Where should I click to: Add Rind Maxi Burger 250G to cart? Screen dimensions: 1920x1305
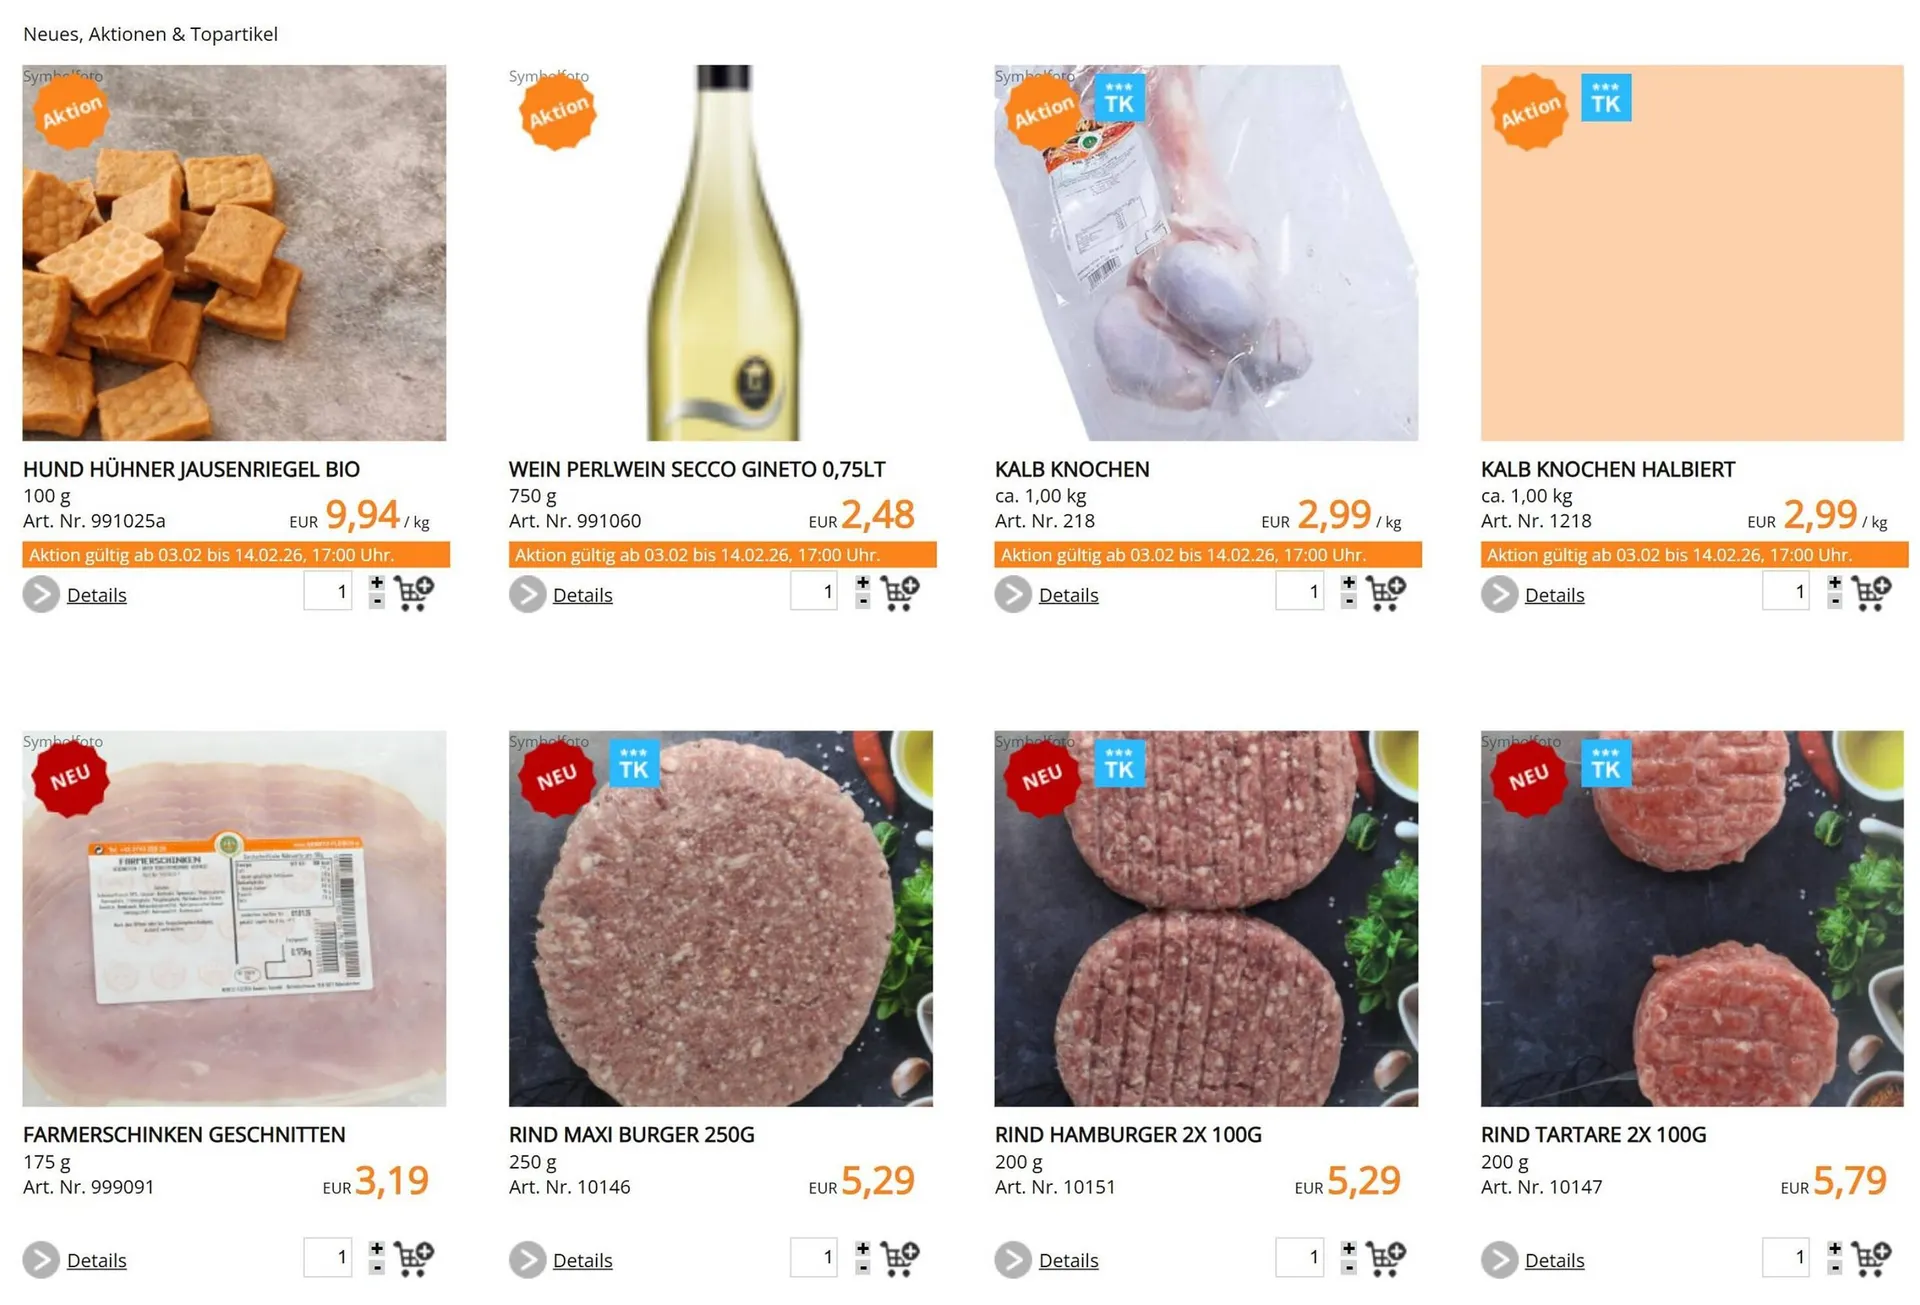tap(899, 1258)
